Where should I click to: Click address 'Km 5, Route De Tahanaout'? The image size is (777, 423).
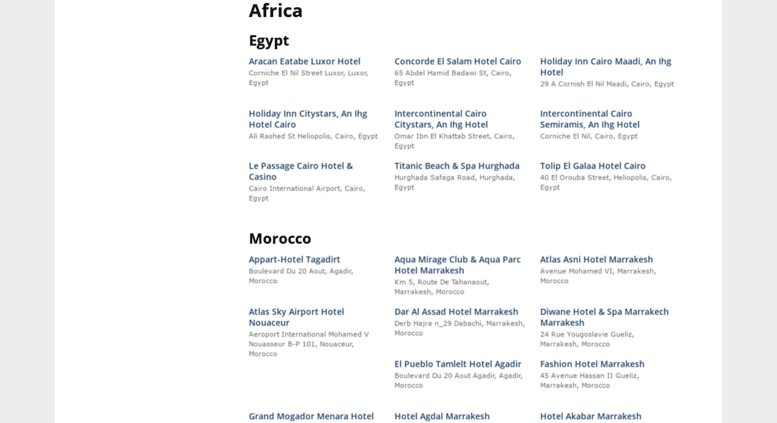(442, 287)
